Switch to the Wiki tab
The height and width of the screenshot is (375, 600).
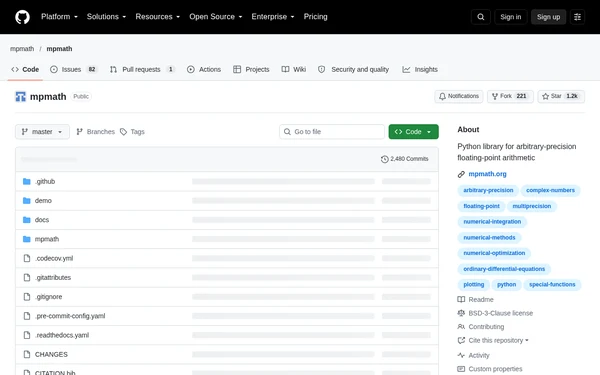[x=294, y=69]
